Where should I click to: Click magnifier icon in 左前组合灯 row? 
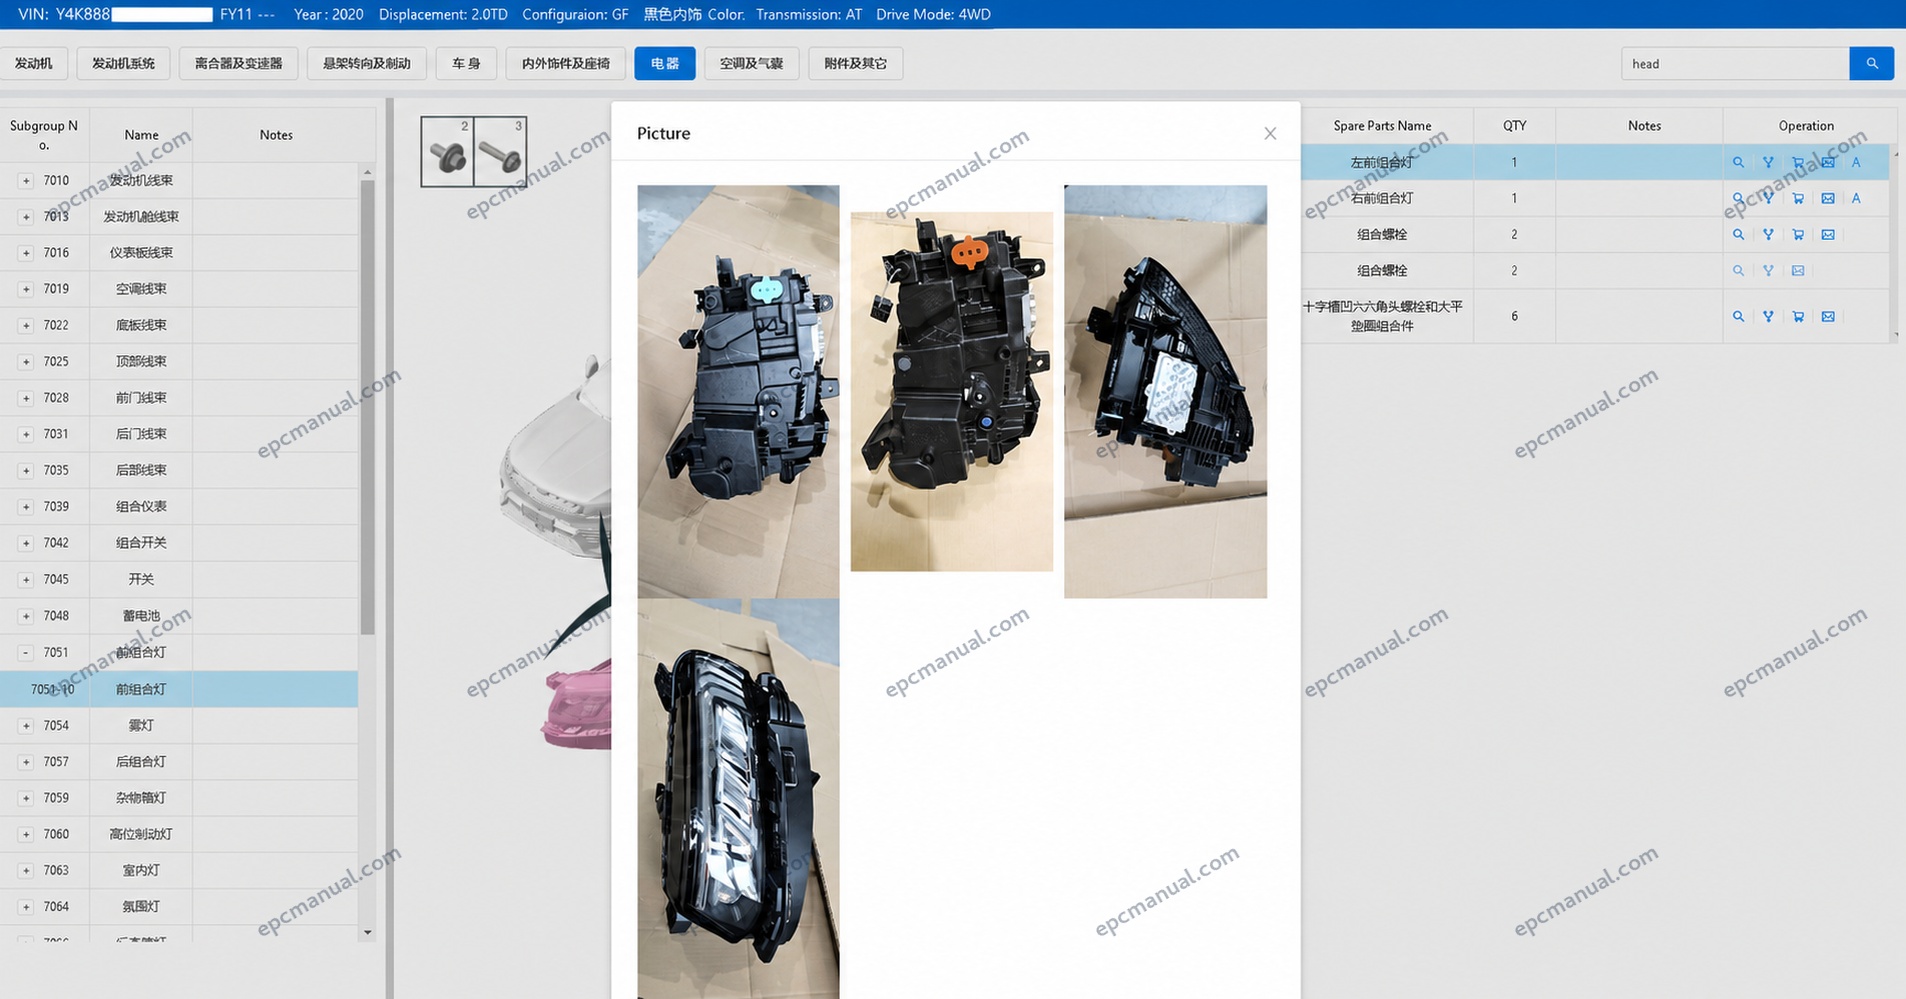point(1738,162)
